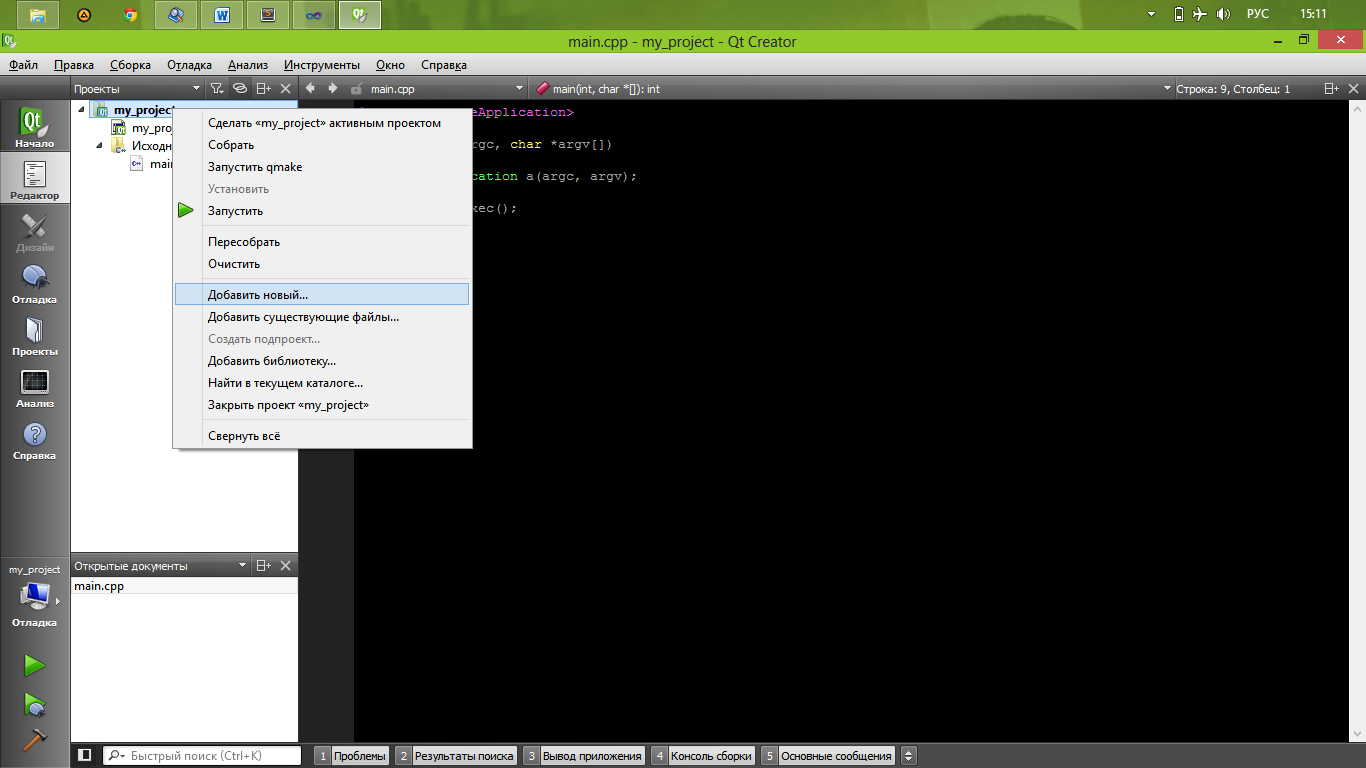1366x768 pixels.
Task: Show hidden system tray icons
Action: 1152,14
